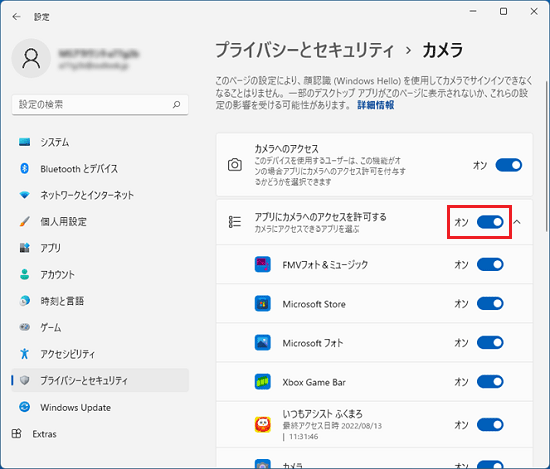This screenshot has height=469, width=550.
Task: Disable いつもアシスト ふくまろ camera toggle
Action: (x=490, y=425)
